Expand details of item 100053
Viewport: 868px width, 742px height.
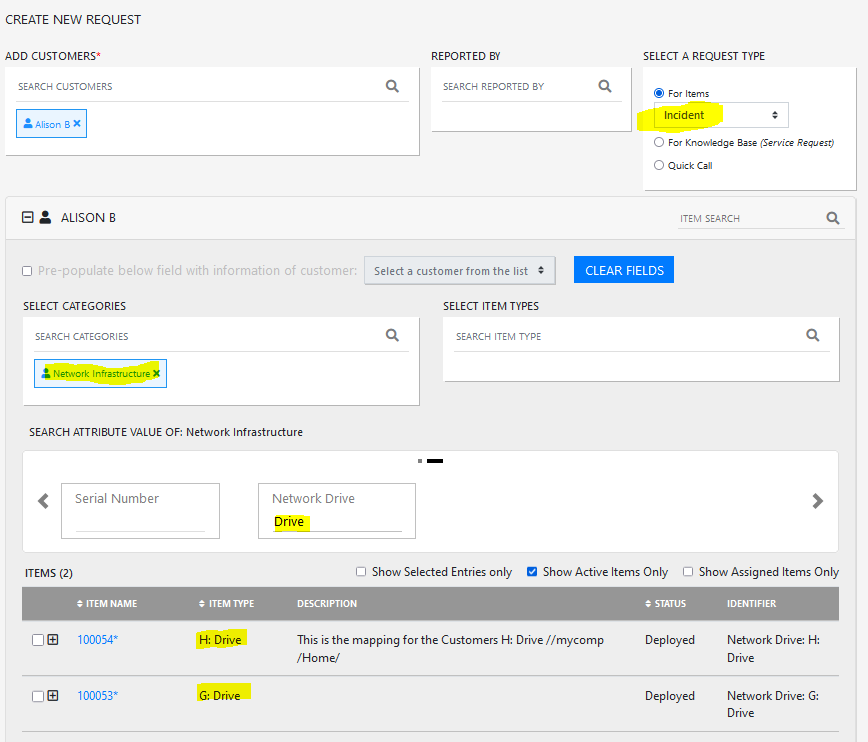click(53, 695)
